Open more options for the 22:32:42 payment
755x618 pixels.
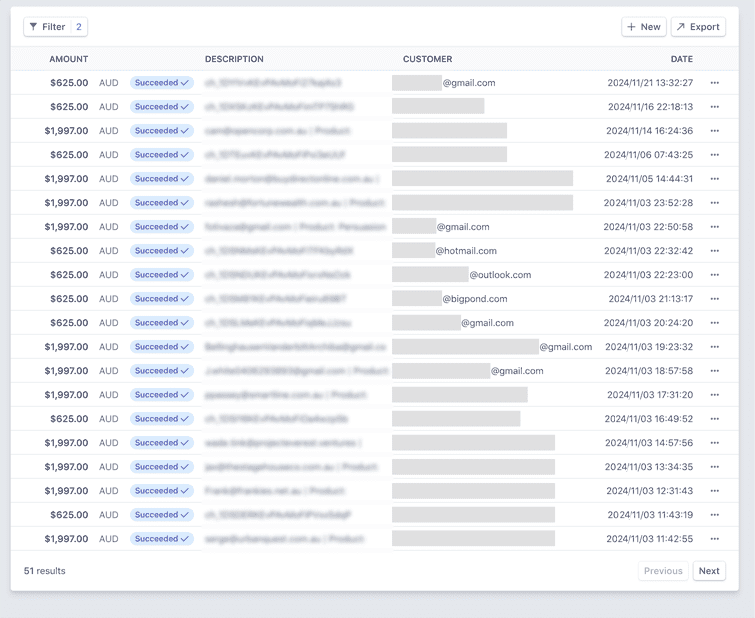(715, 251)
